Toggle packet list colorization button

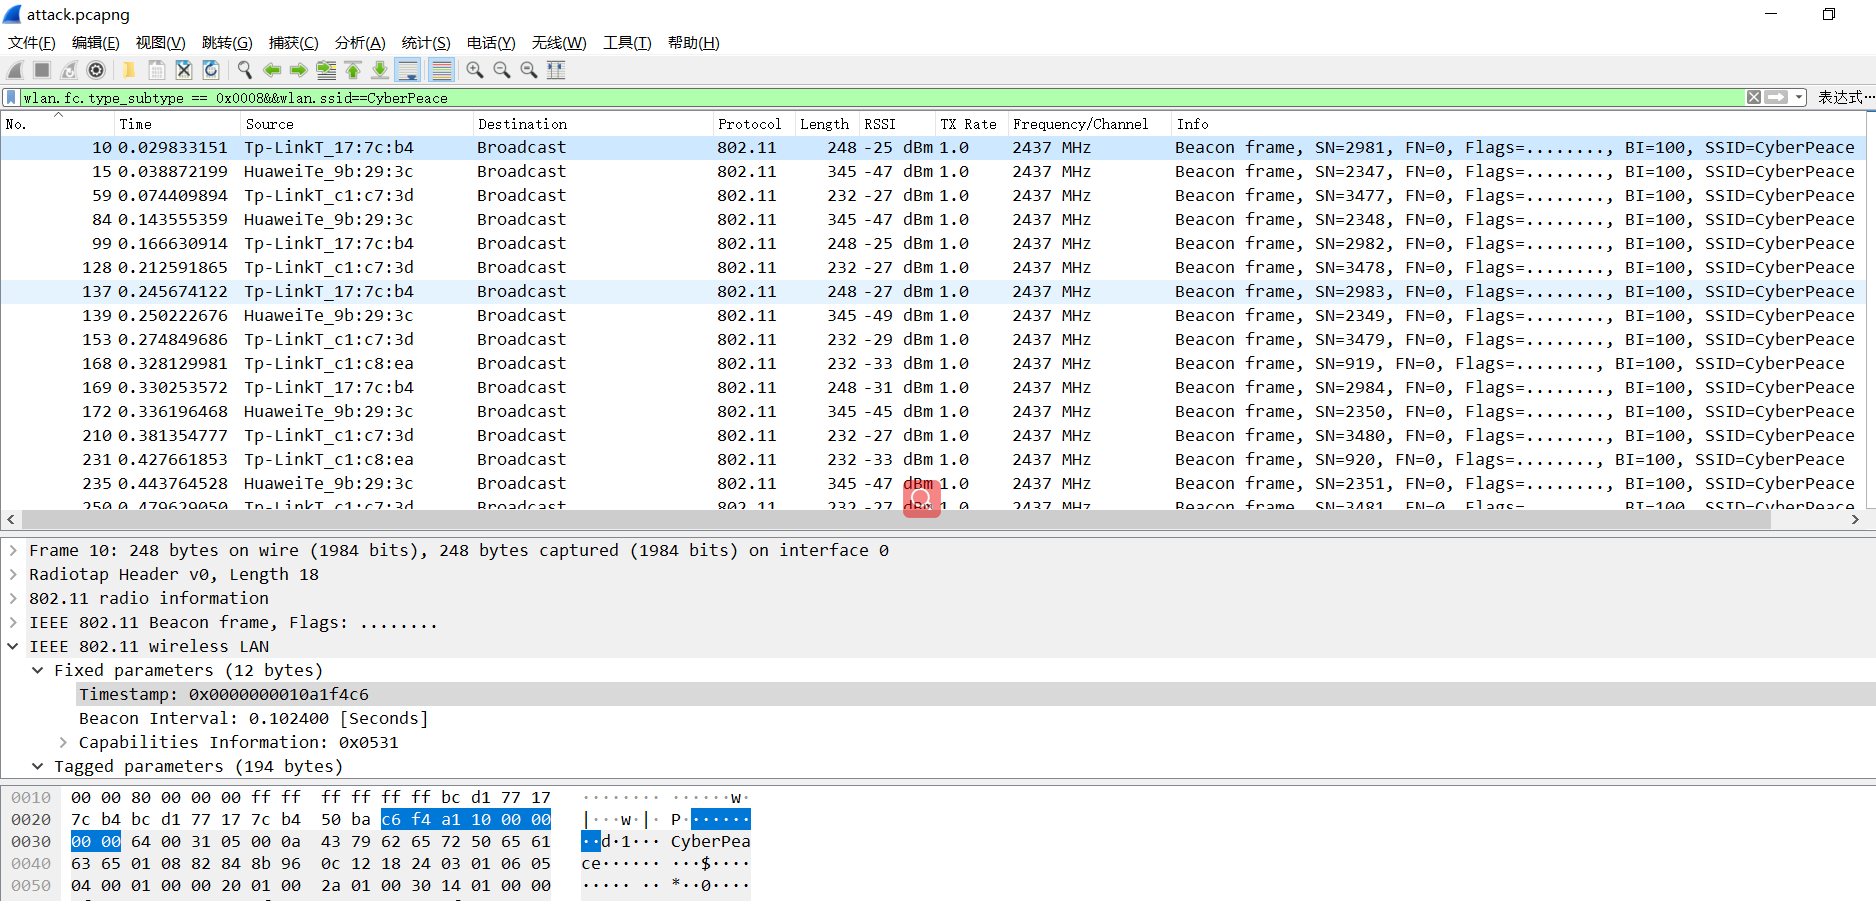click(x=441, y=70)
